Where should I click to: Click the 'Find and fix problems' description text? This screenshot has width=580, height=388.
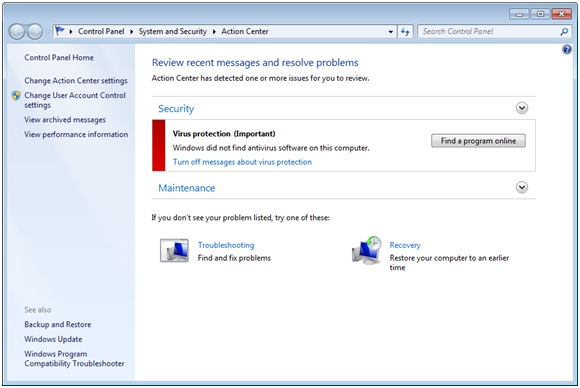[x=234, y=258]
